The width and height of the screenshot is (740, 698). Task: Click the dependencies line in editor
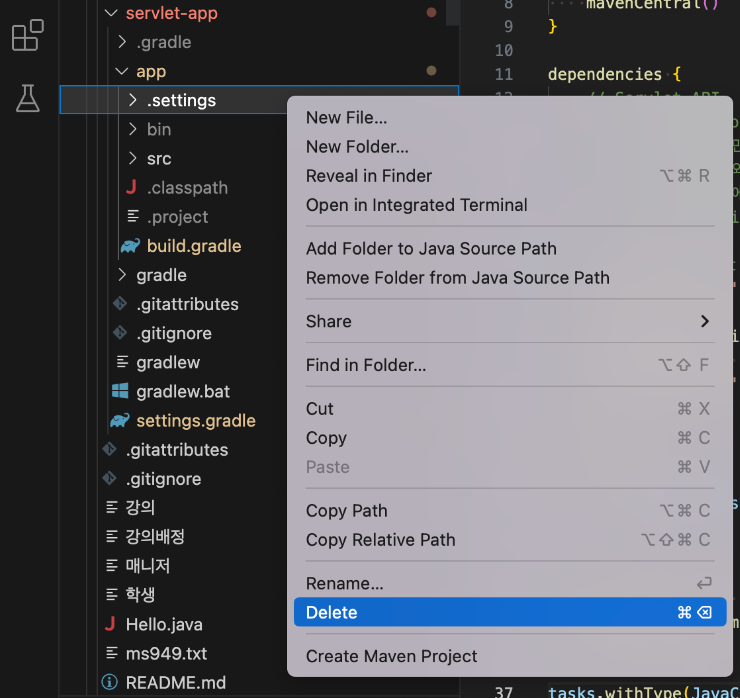click(614, 74)
